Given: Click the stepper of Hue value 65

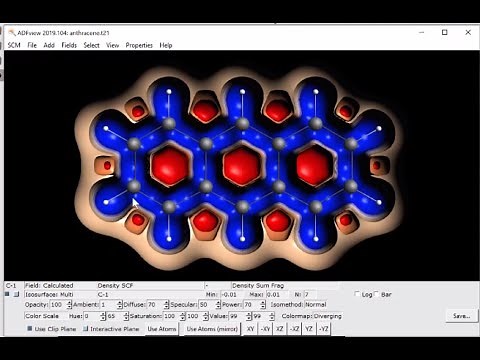Looking at the screenshot, I should coord(126,316).
